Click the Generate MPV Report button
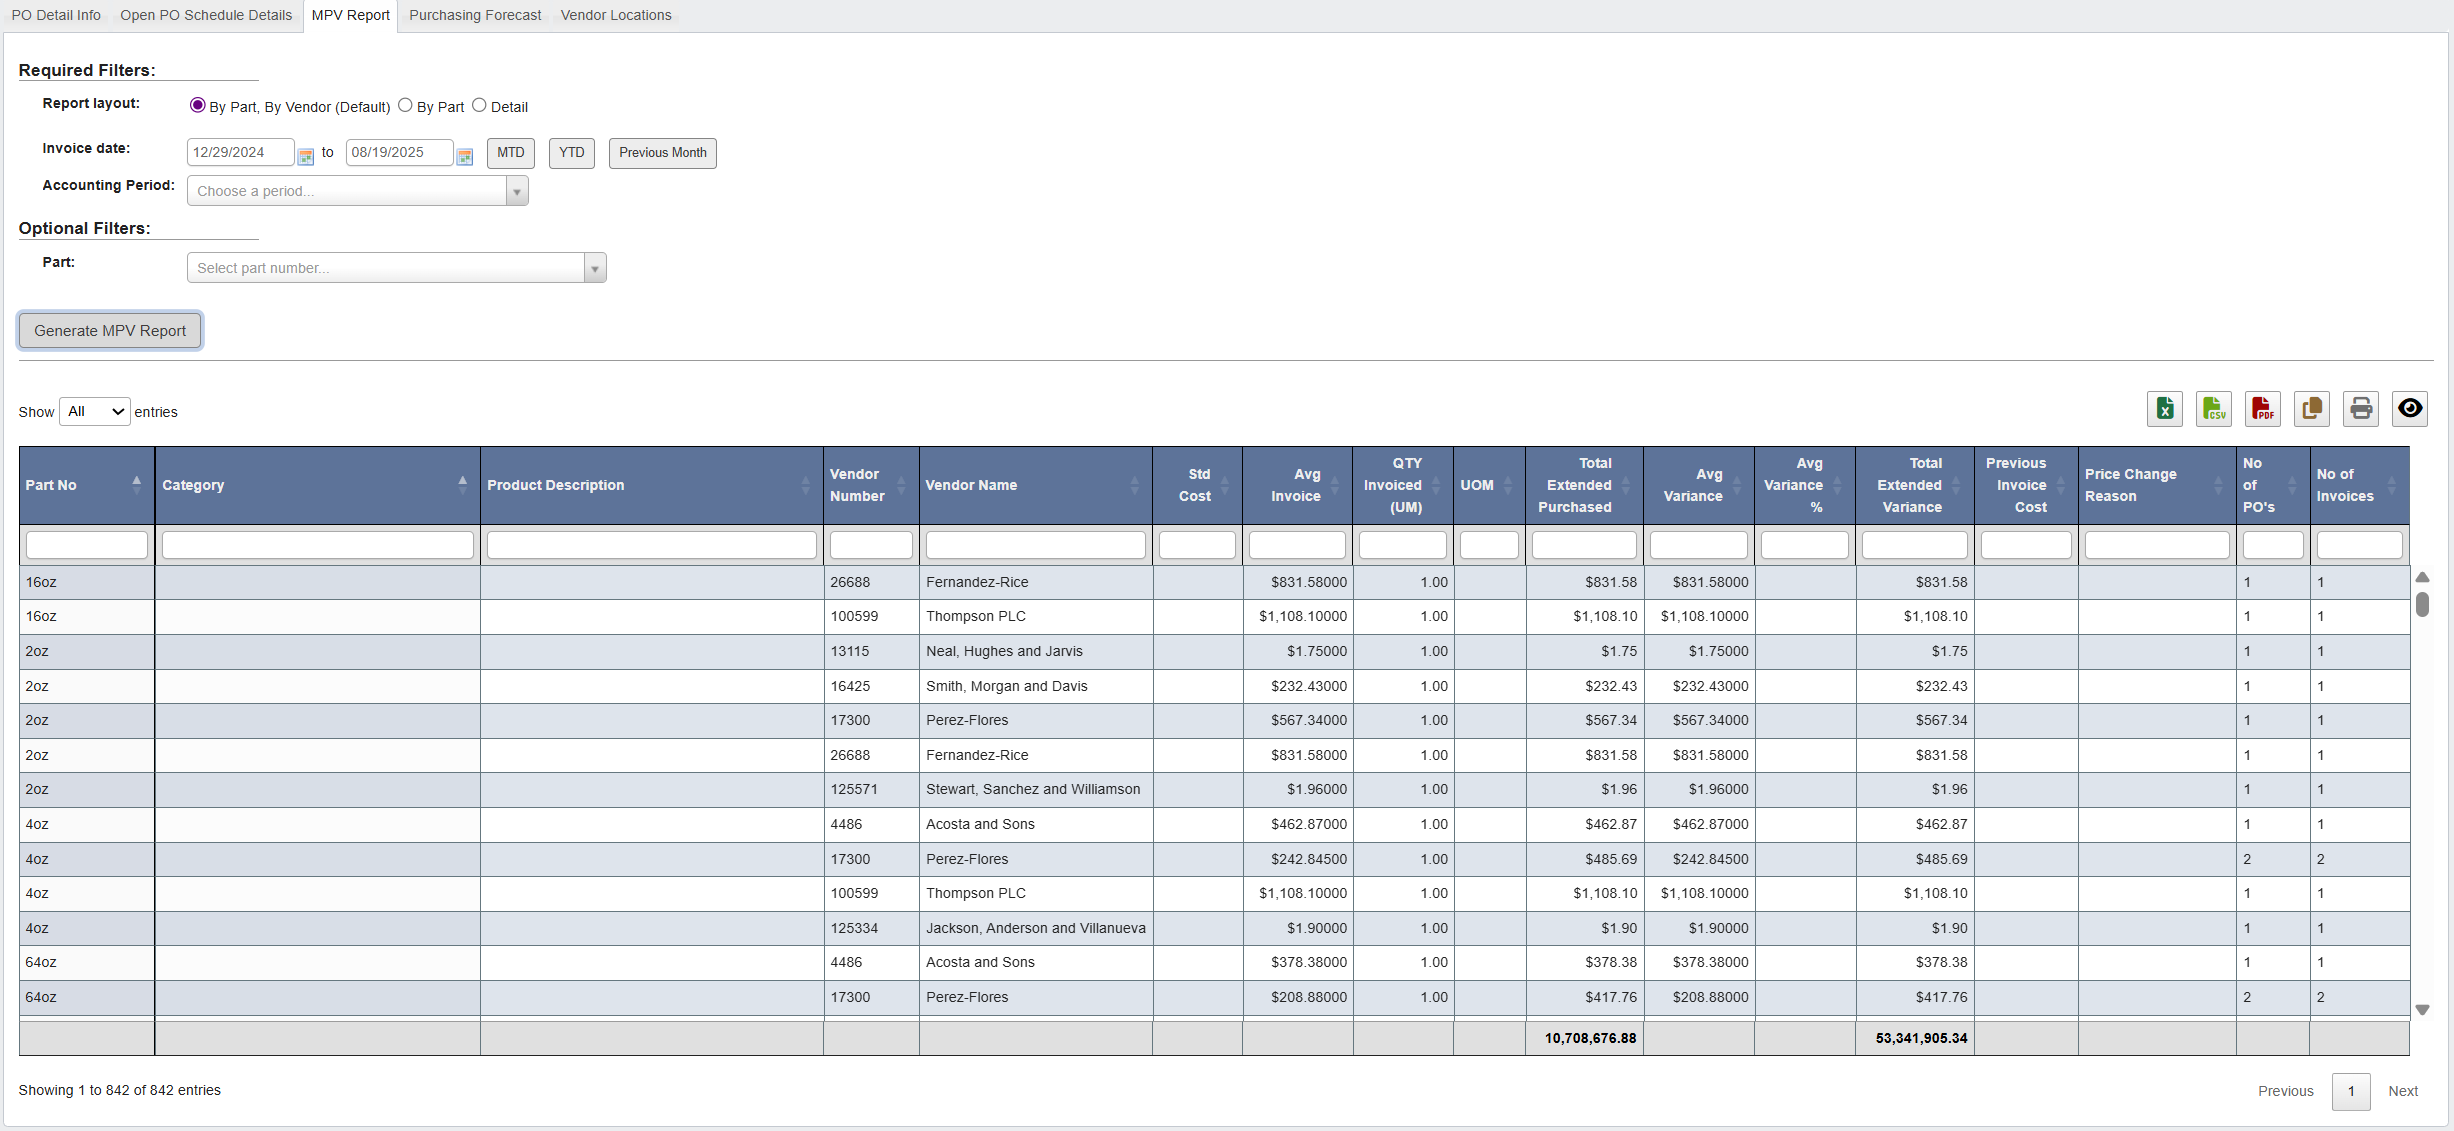 click(109, 330)
